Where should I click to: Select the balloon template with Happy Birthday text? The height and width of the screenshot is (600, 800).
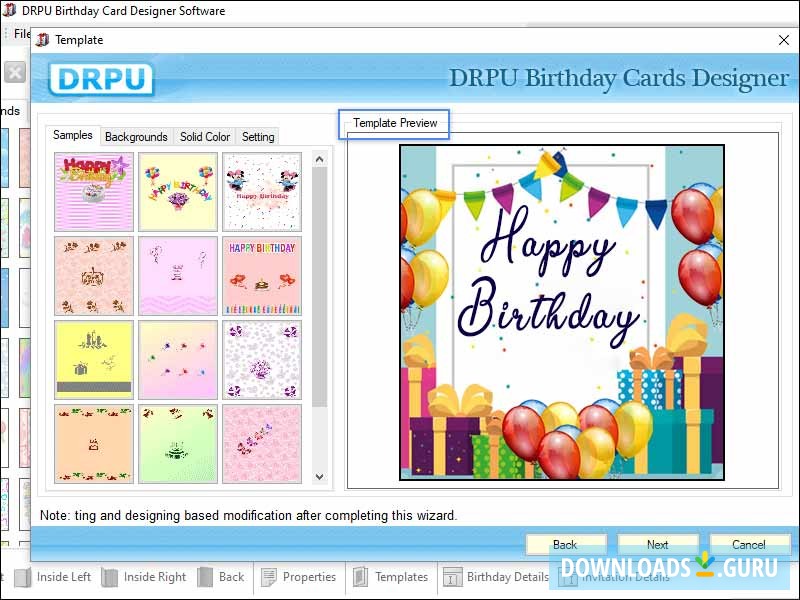[x=178, y=191]
